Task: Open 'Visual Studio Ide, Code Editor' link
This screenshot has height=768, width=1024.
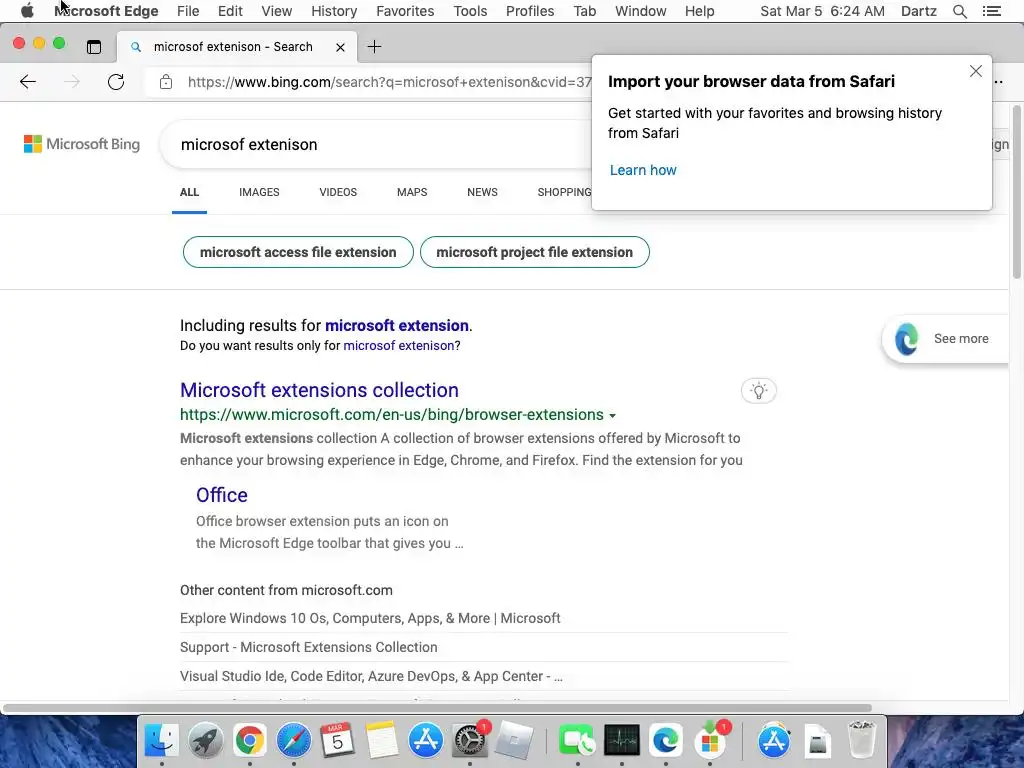Action: pyautogui.click(x=371, y=677)
